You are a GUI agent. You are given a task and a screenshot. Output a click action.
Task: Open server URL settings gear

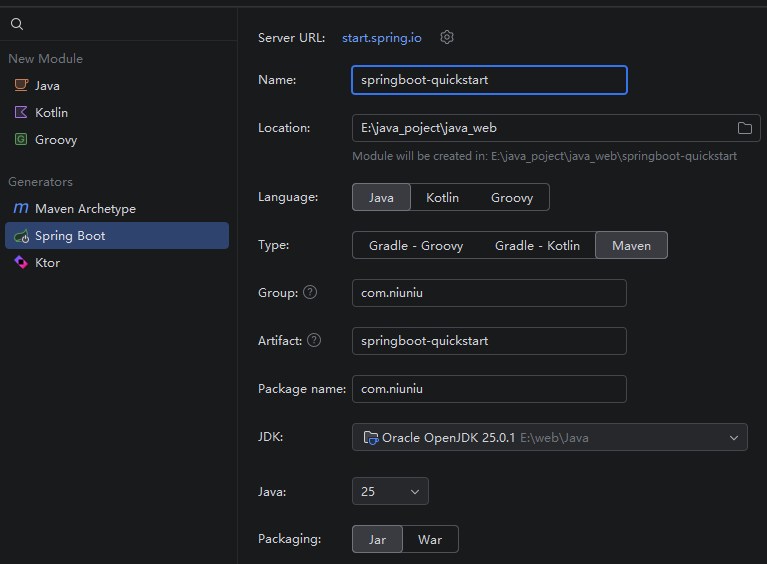tap(447, 37)
